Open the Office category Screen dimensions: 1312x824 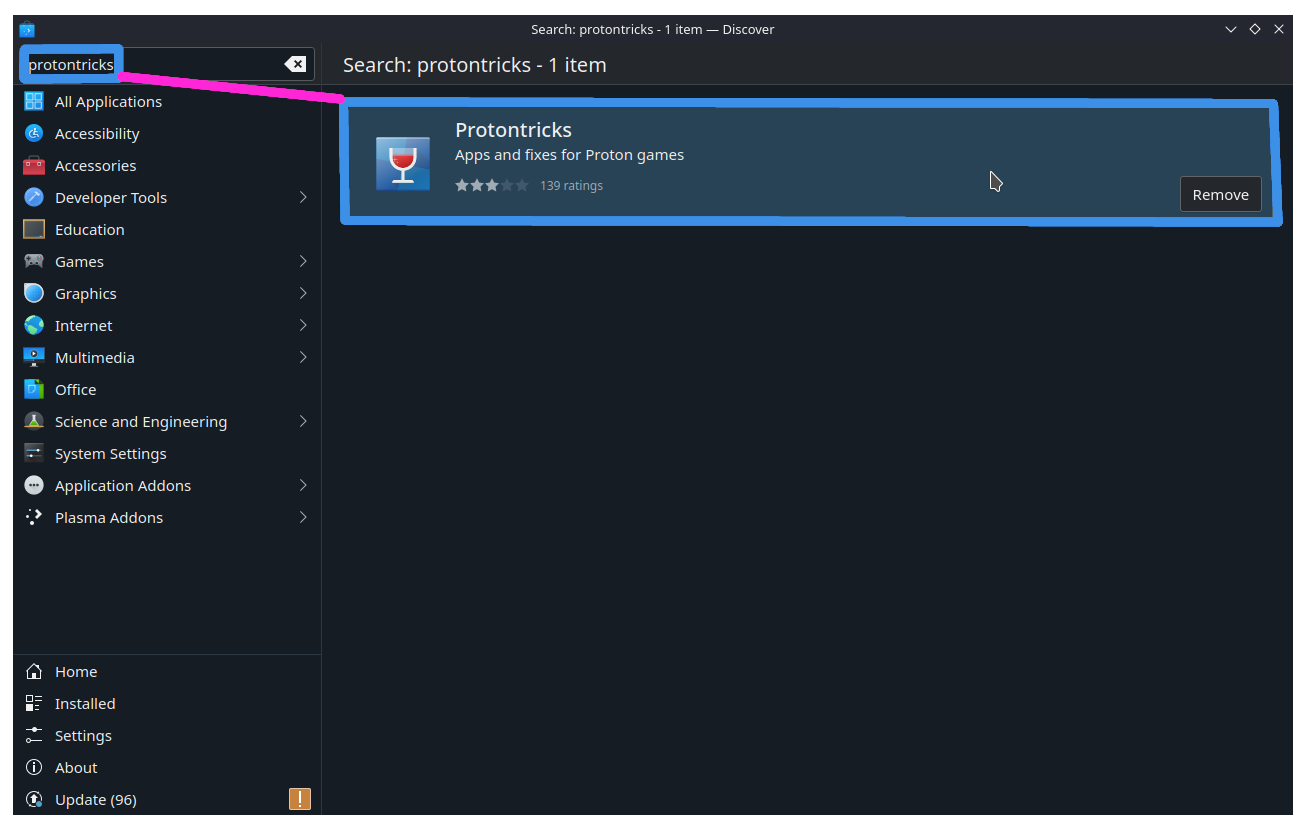click(167, 389)
